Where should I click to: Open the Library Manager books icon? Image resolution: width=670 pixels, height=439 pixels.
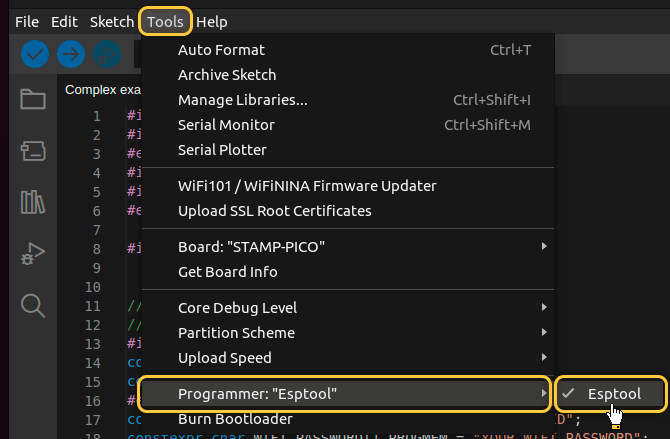click(x=33, y=203)
